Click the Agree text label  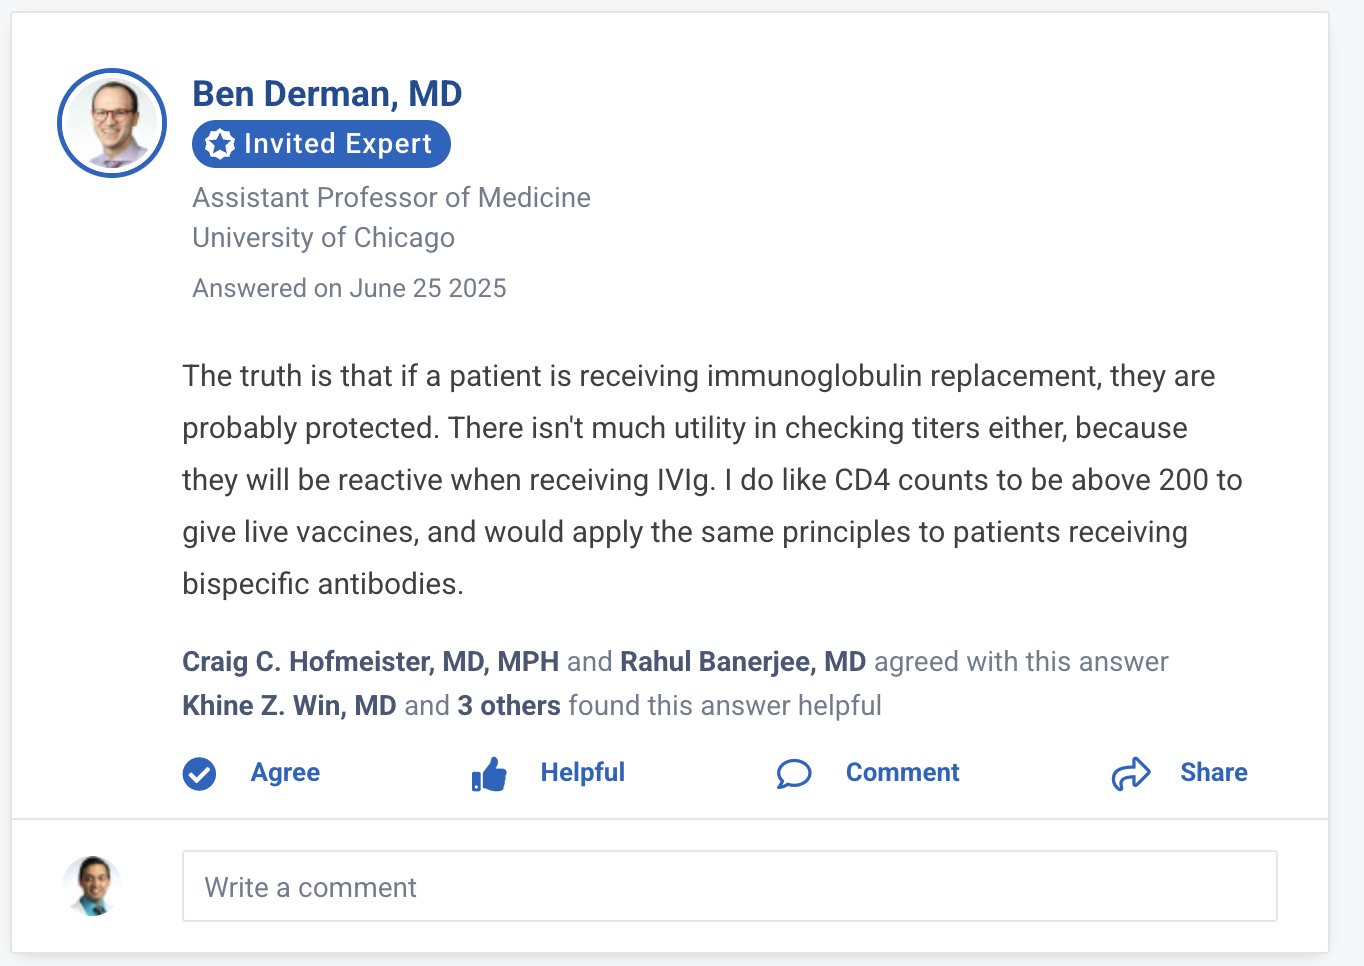(285, 773)
